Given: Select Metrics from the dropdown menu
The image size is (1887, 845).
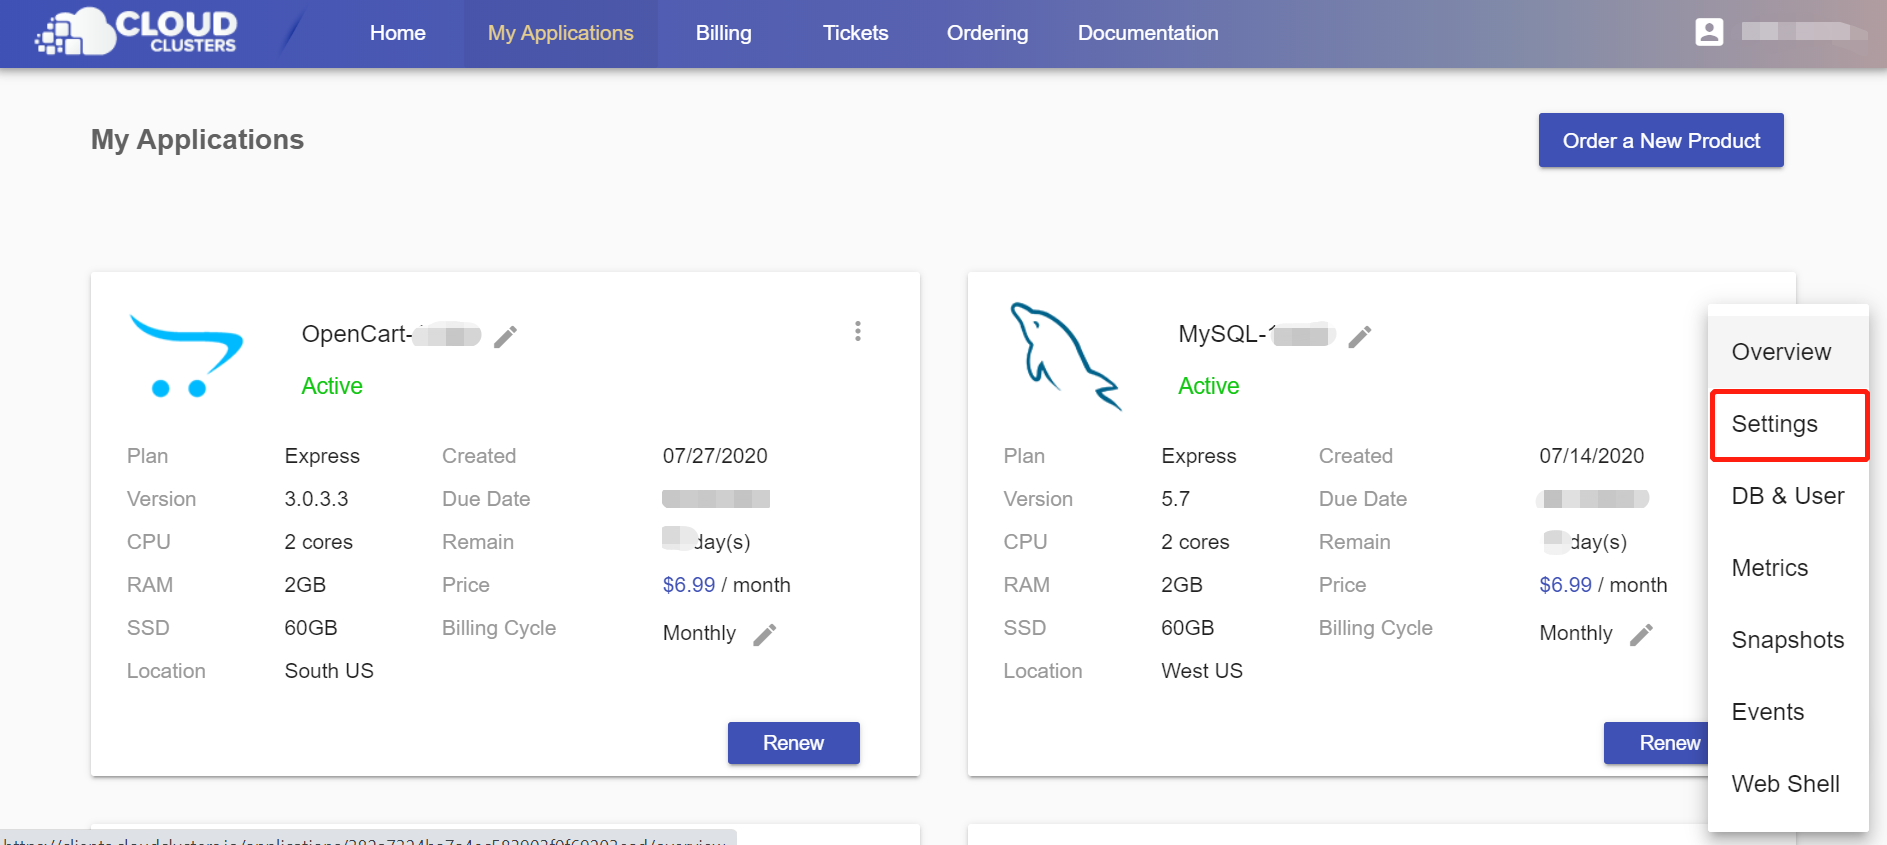Looking at the screenshot, I should 1788,568.
